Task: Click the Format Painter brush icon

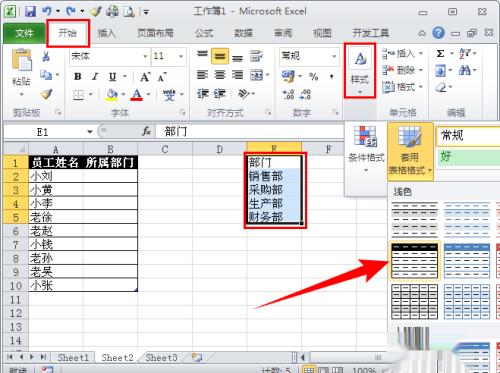Action: [x=46, y=94]
